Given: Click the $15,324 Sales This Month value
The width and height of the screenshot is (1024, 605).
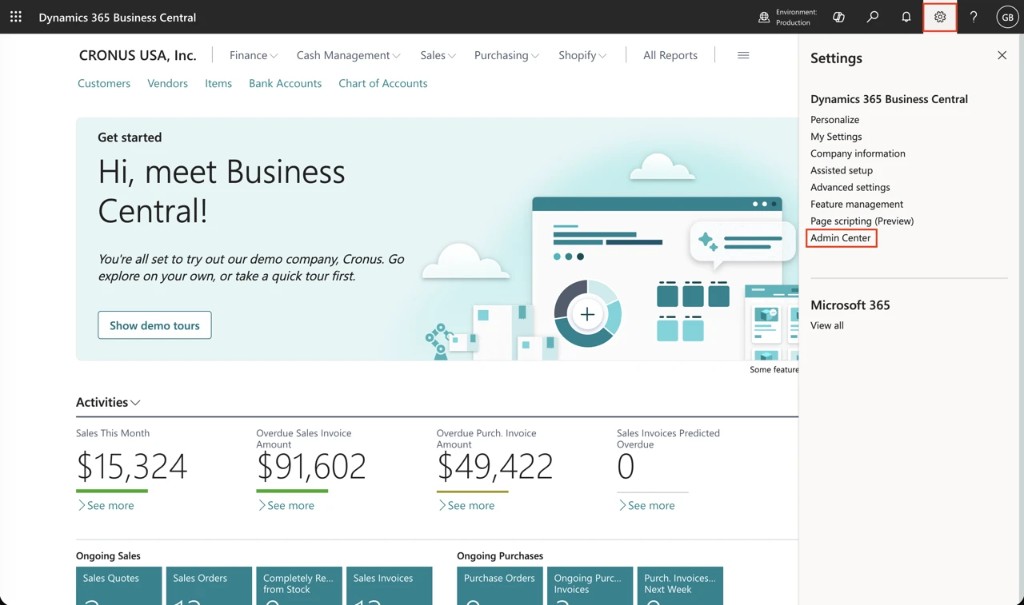Looking at the screenshot, I should 131,466.
